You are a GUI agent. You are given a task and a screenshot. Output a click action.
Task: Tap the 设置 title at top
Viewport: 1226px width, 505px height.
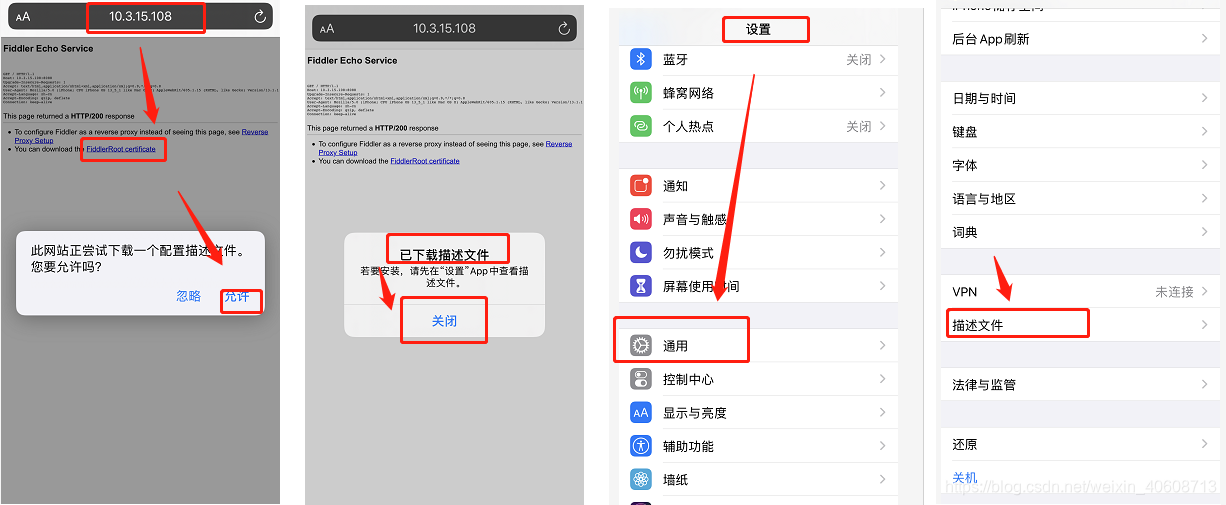click(x=759, y=29)
